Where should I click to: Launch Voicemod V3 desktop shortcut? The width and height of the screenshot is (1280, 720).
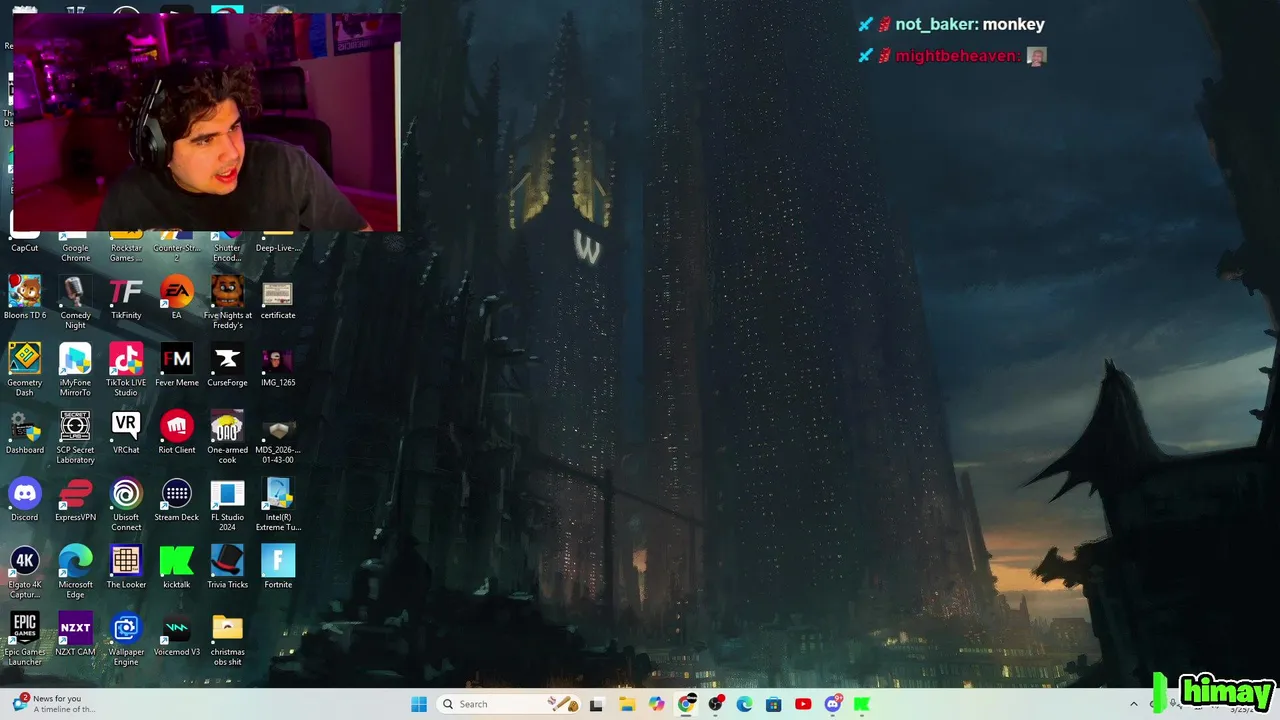[177, 634]
